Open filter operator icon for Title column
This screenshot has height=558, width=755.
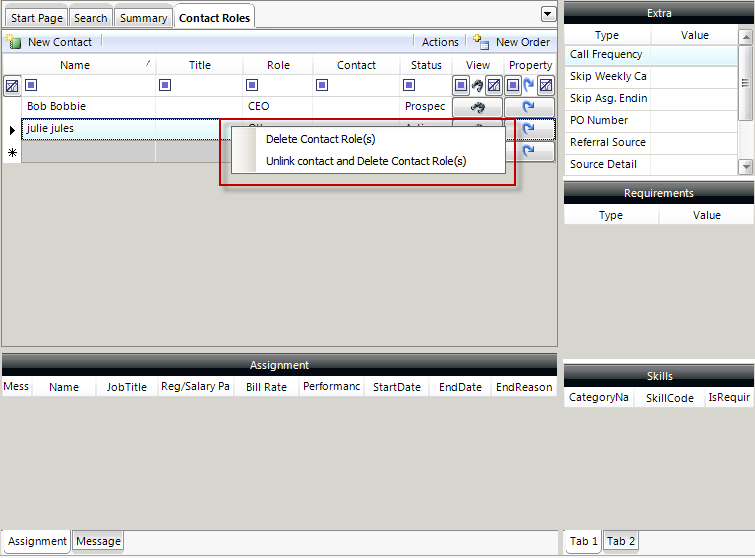165,85
